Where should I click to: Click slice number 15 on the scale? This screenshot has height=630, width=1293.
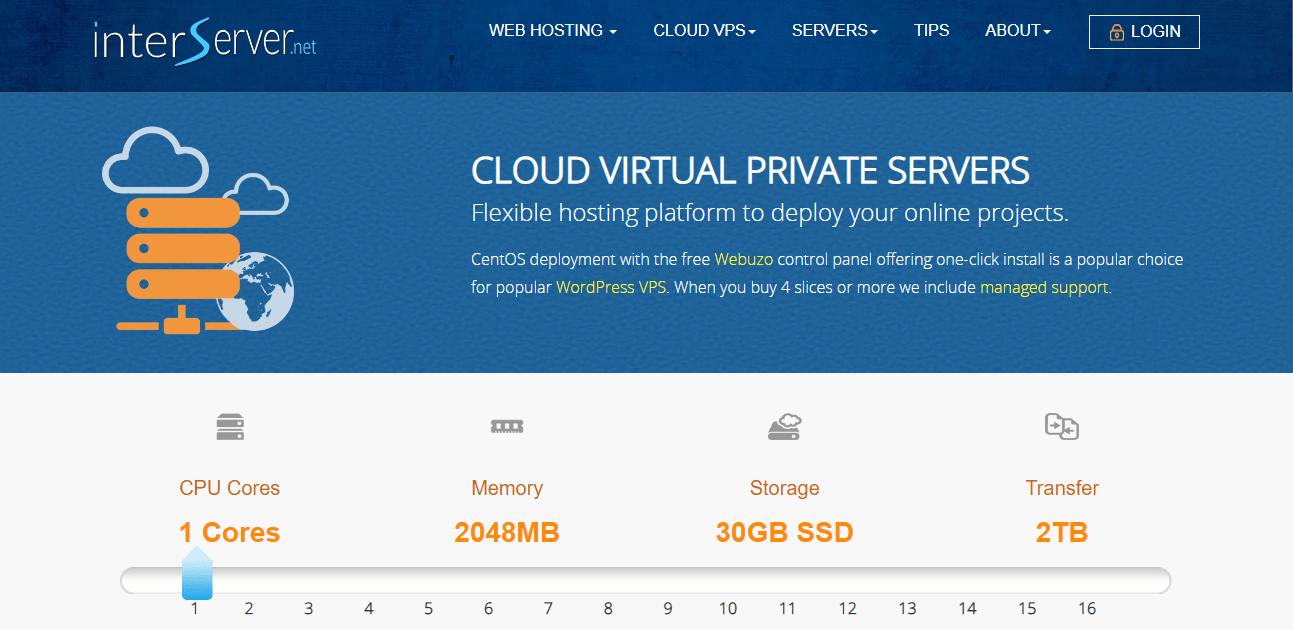pos(1028,608)
